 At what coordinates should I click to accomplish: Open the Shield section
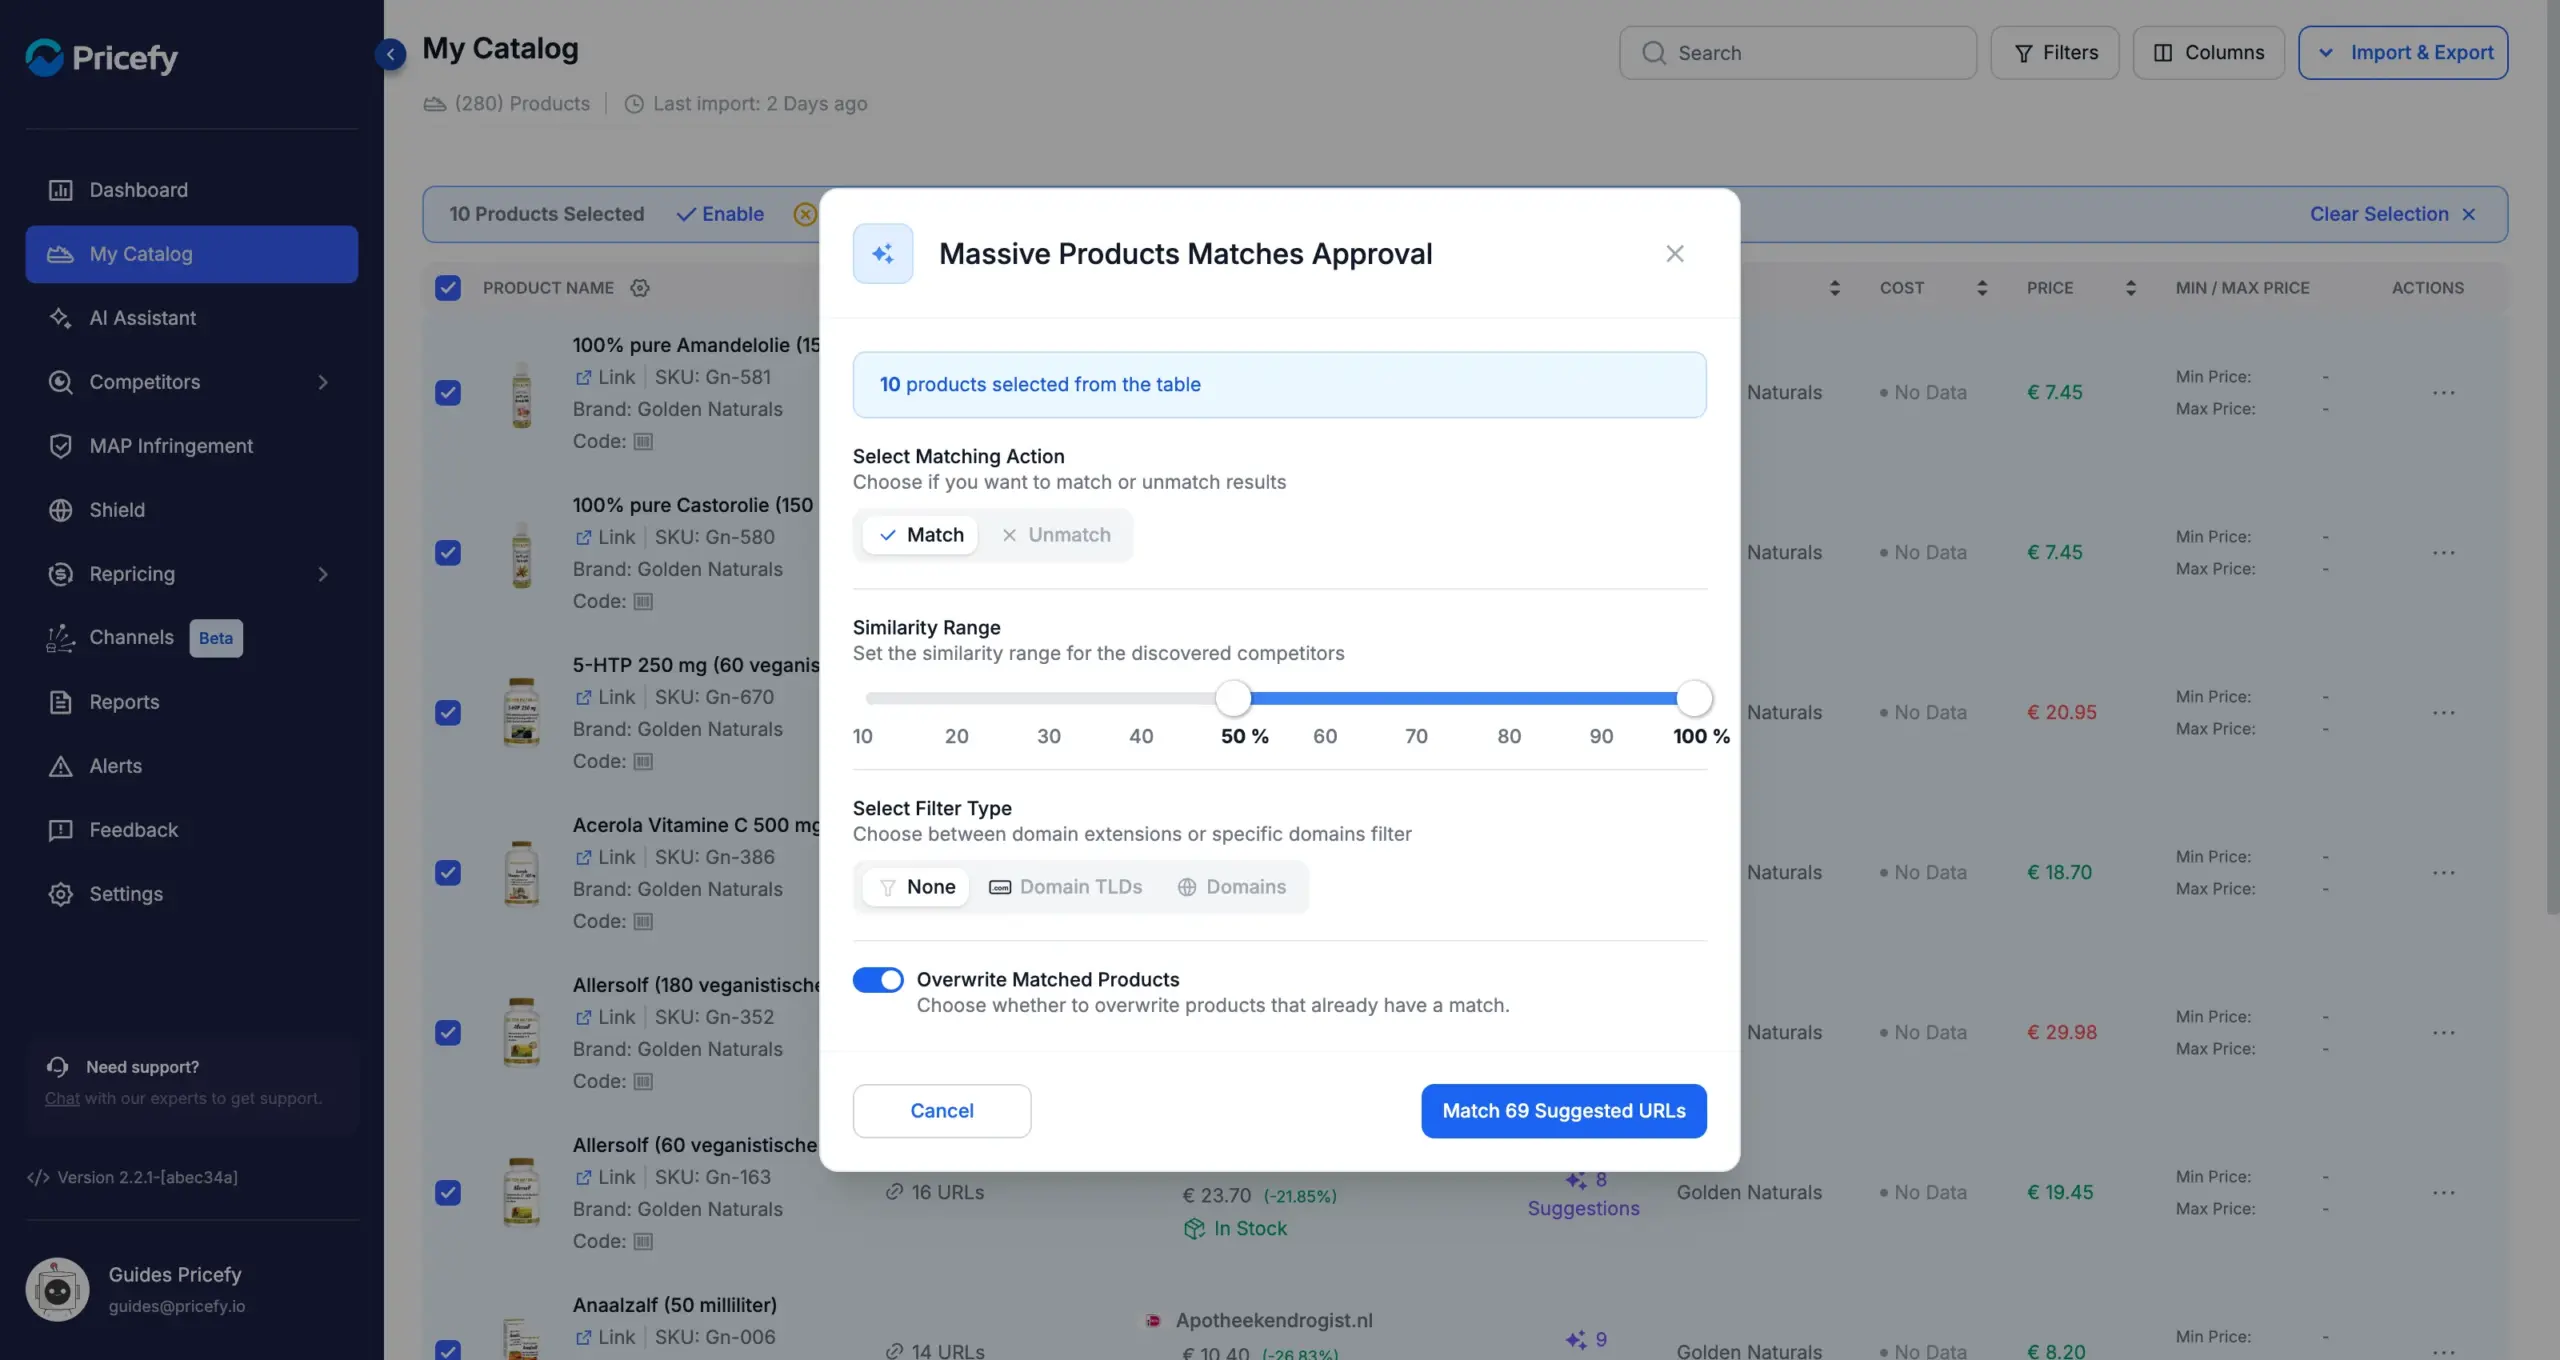click(x=191, y=510)
